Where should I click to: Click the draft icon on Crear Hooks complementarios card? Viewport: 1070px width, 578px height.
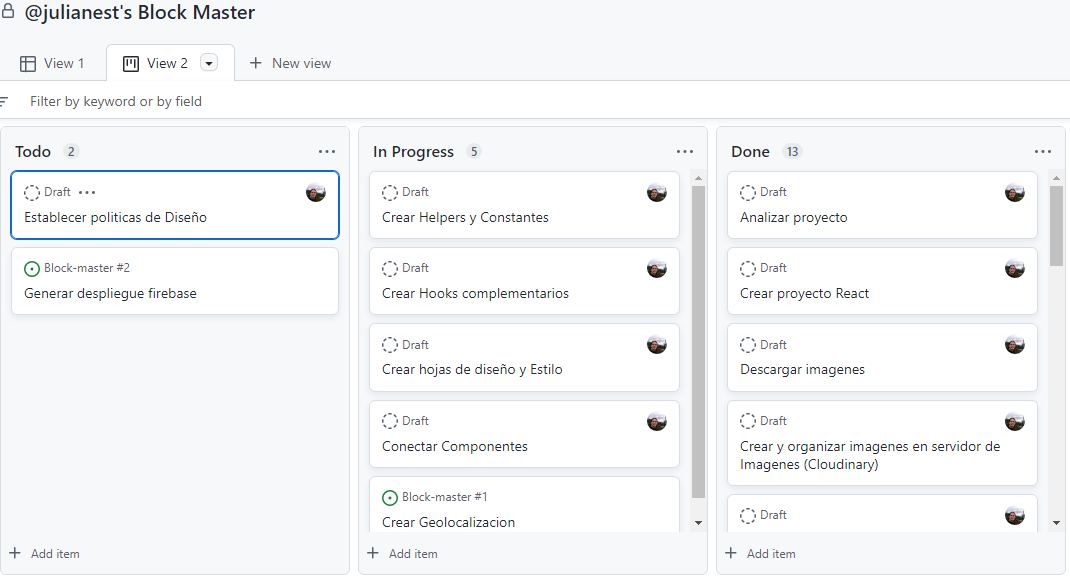point(387,268)
